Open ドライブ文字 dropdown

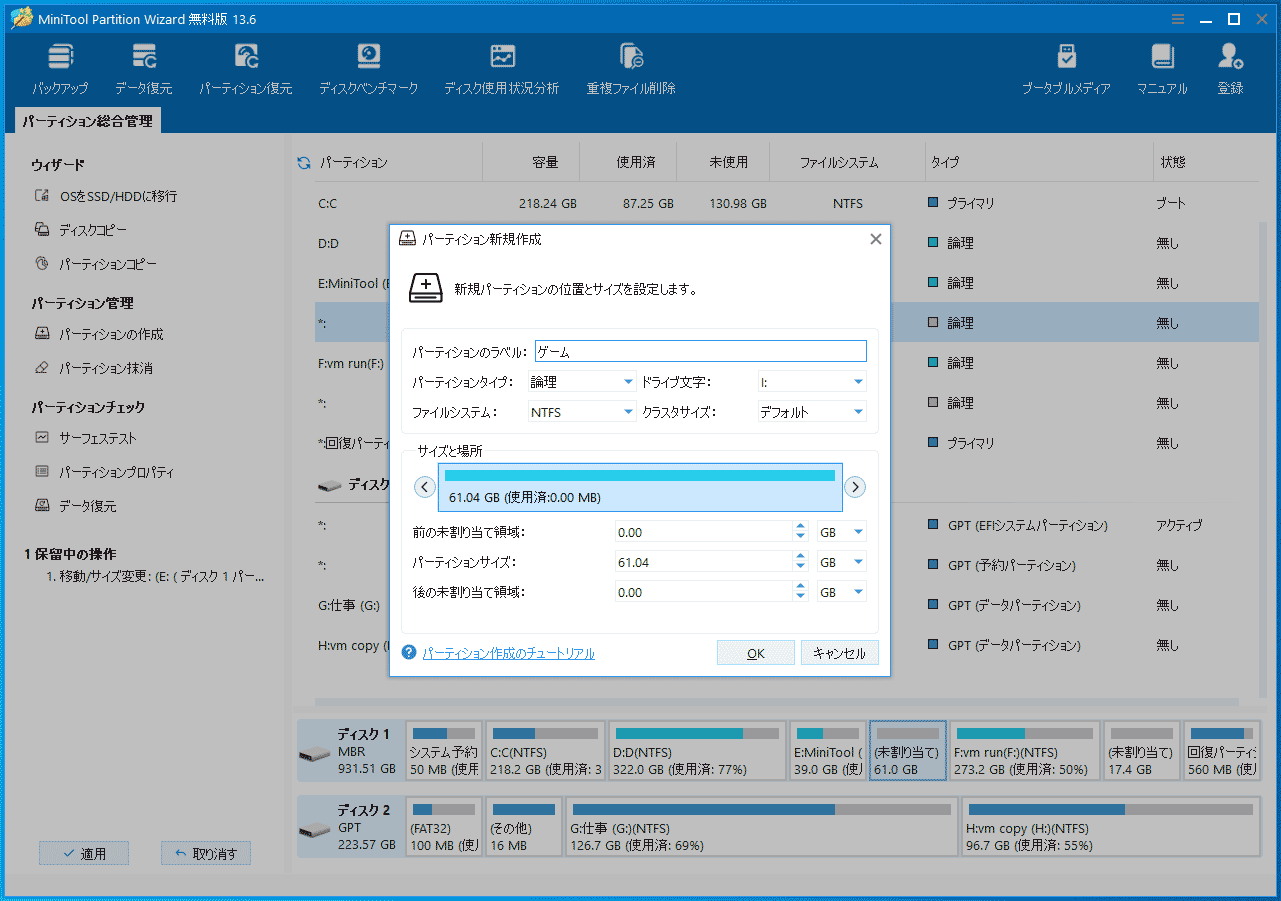pyautogui.click(x=812, y=381)
